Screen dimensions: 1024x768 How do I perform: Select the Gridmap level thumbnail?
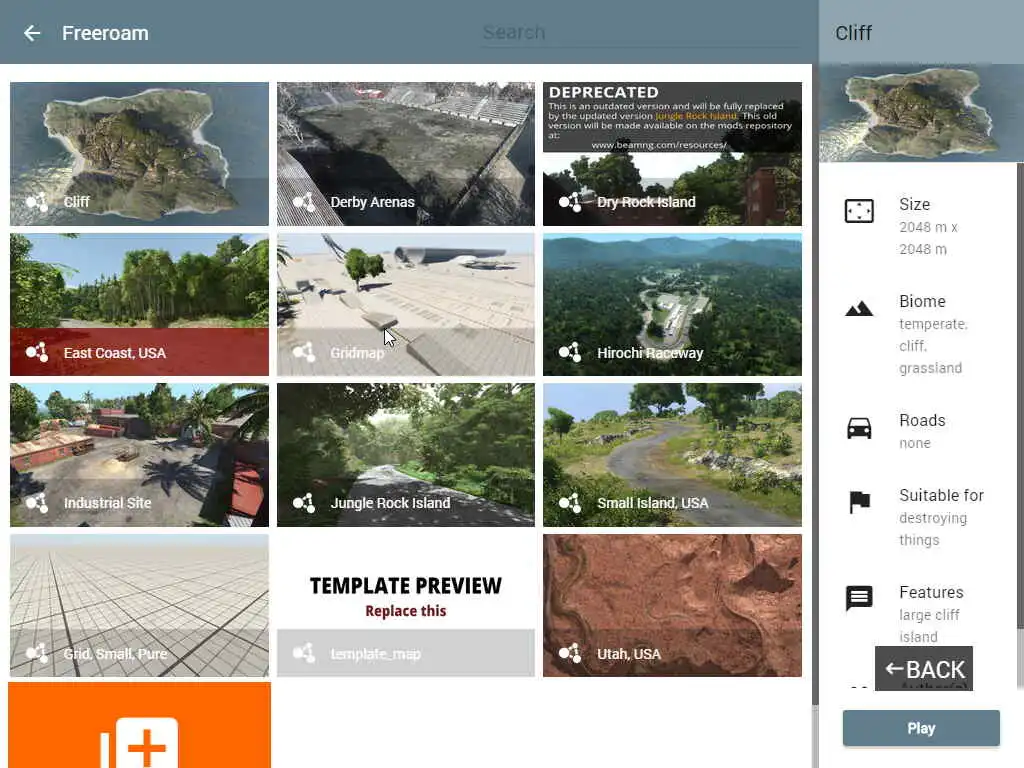[x=406, y=304]
